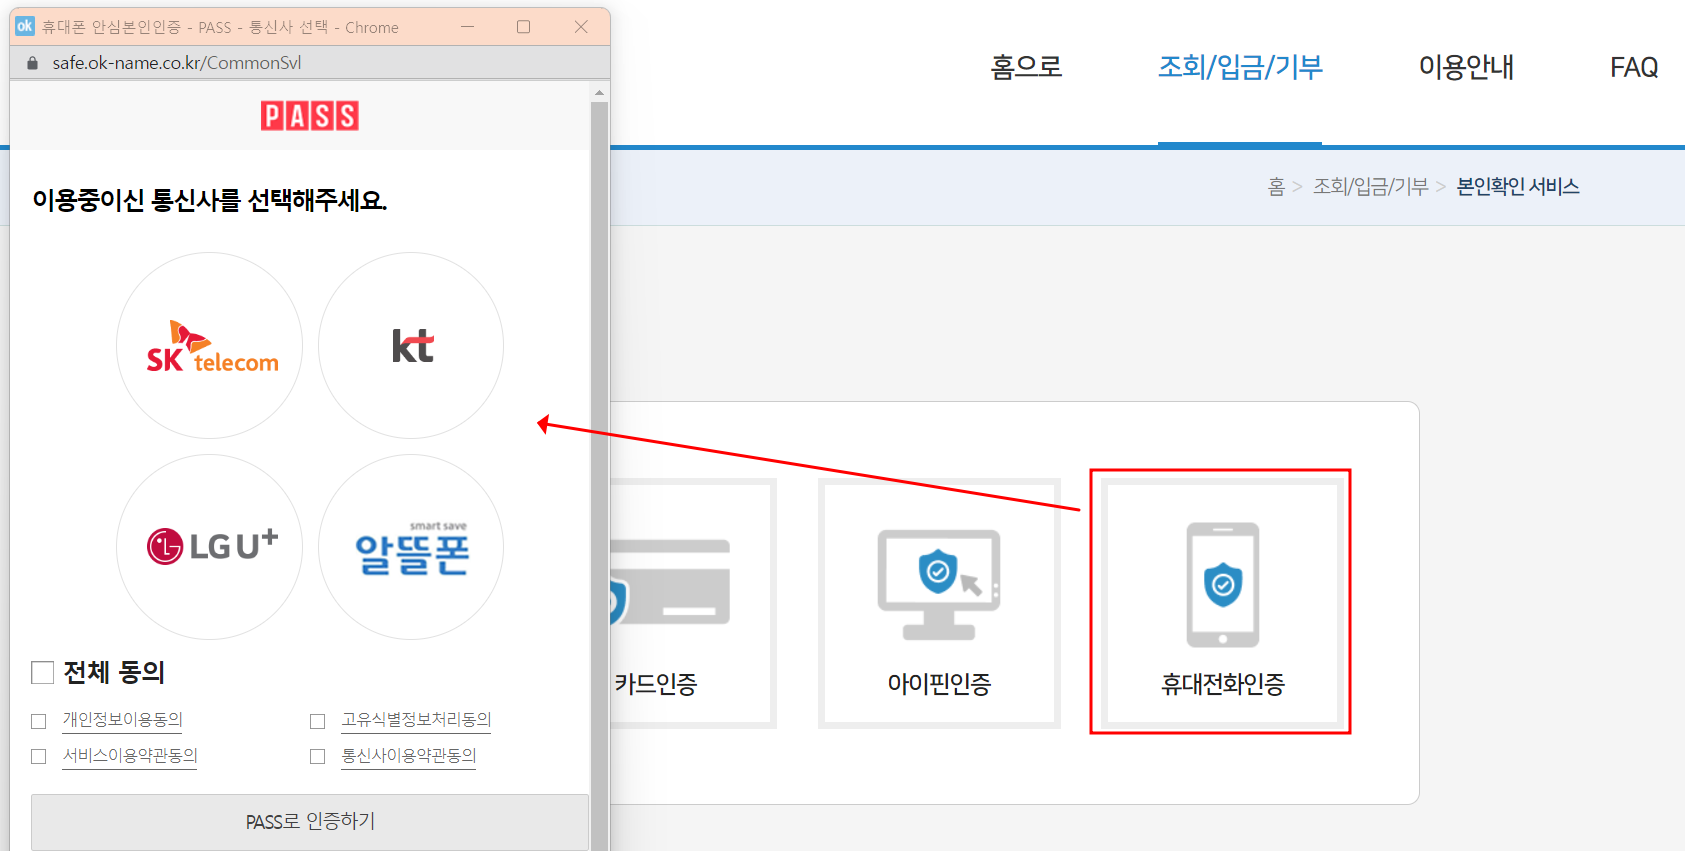Open the 개인정보이용동의 terms link
This screenshot has height=851, width=1685.
pyautogui.click(x=123, y=720)
